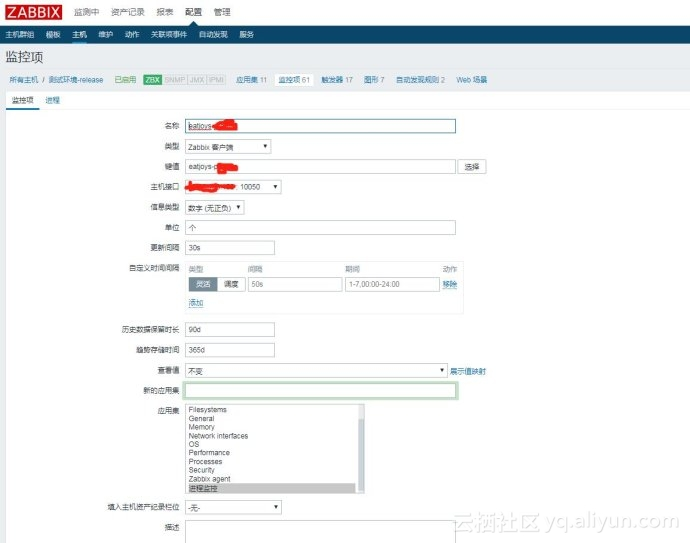Screen dimensions: 690x543
Task: Click the 已启用 status link
Action: tap(125, 80)
